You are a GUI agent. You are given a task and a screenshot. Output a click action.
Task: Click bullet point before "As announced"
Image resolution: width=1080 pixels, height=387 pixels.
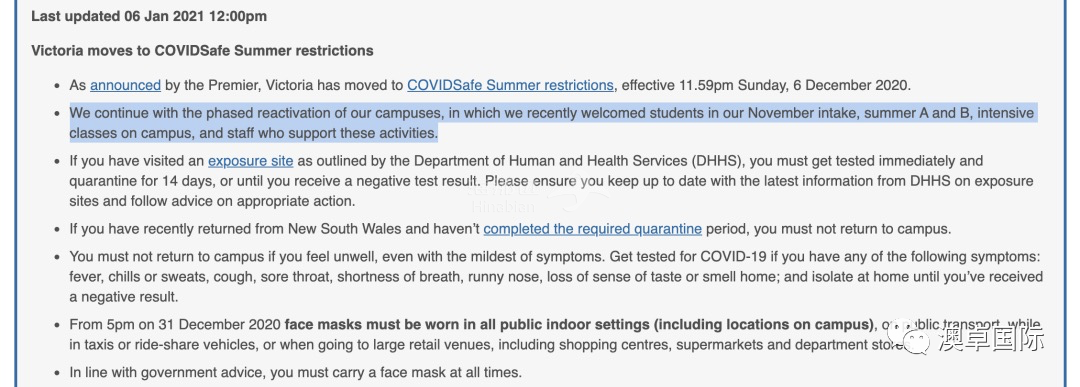(x=57, y=87)
